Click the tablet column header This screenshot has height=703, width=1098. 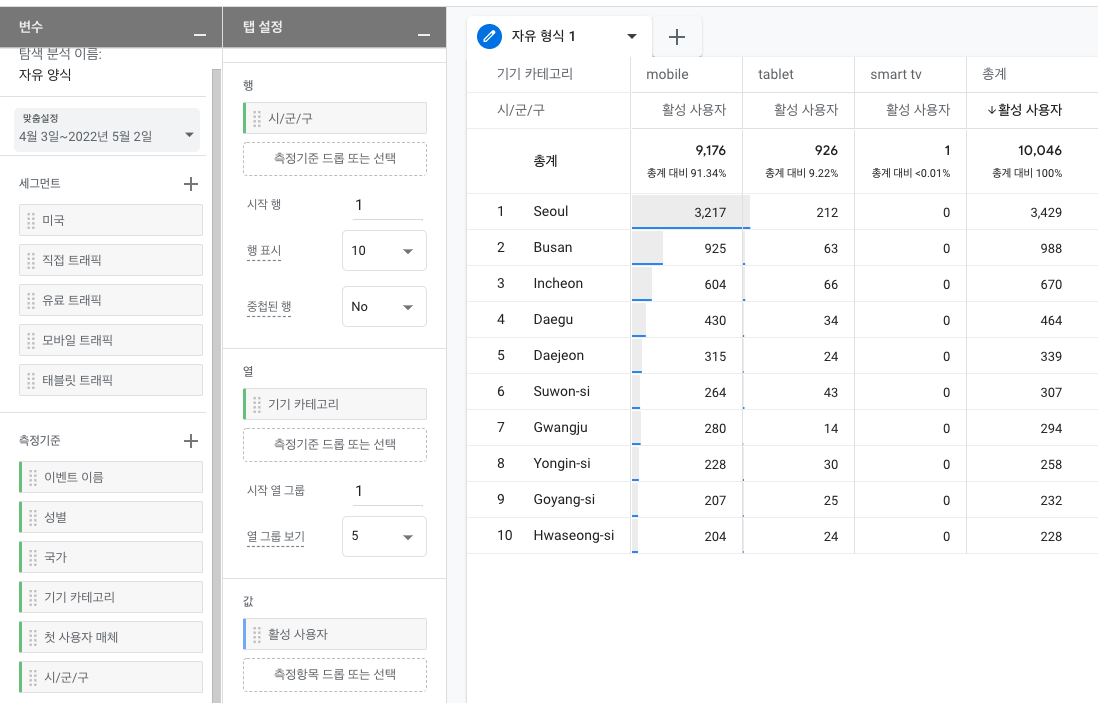(x=776, y=74)
